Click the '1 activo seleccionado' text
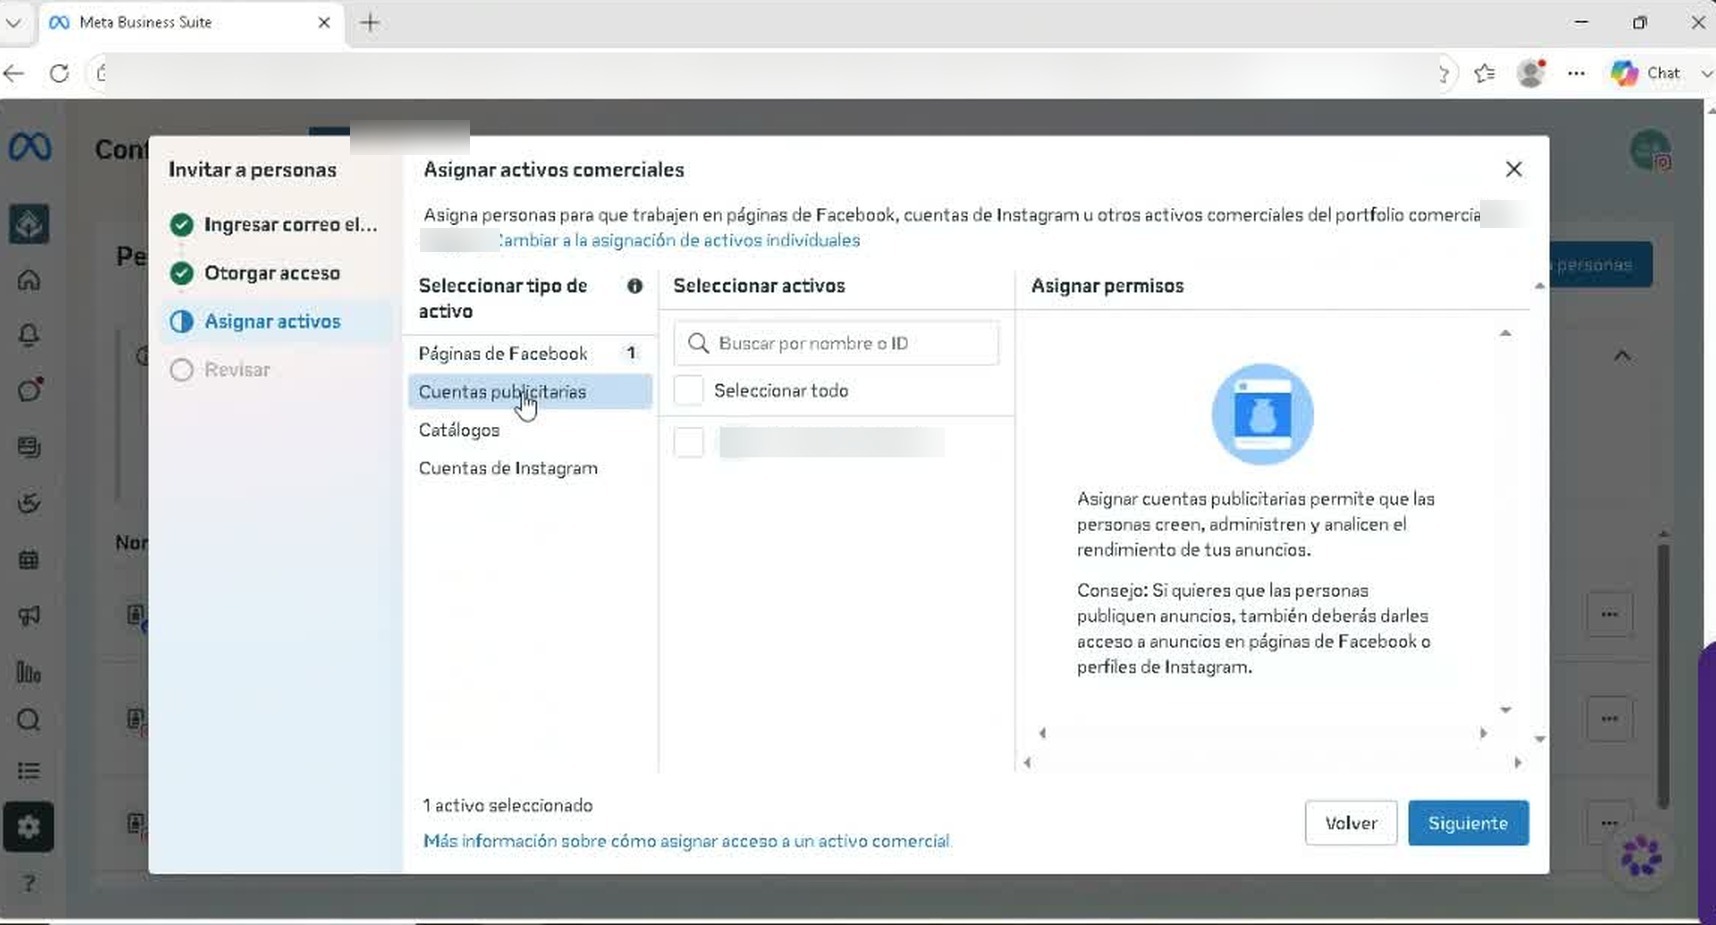 coord(508,806)
